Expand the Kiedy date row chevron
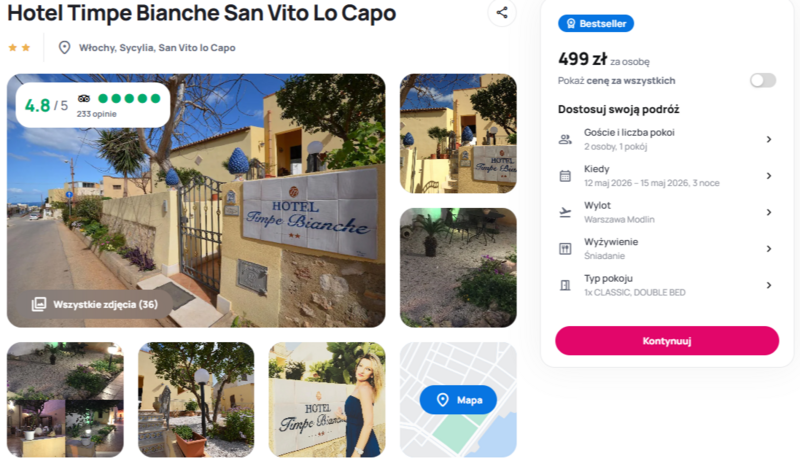 768,176
